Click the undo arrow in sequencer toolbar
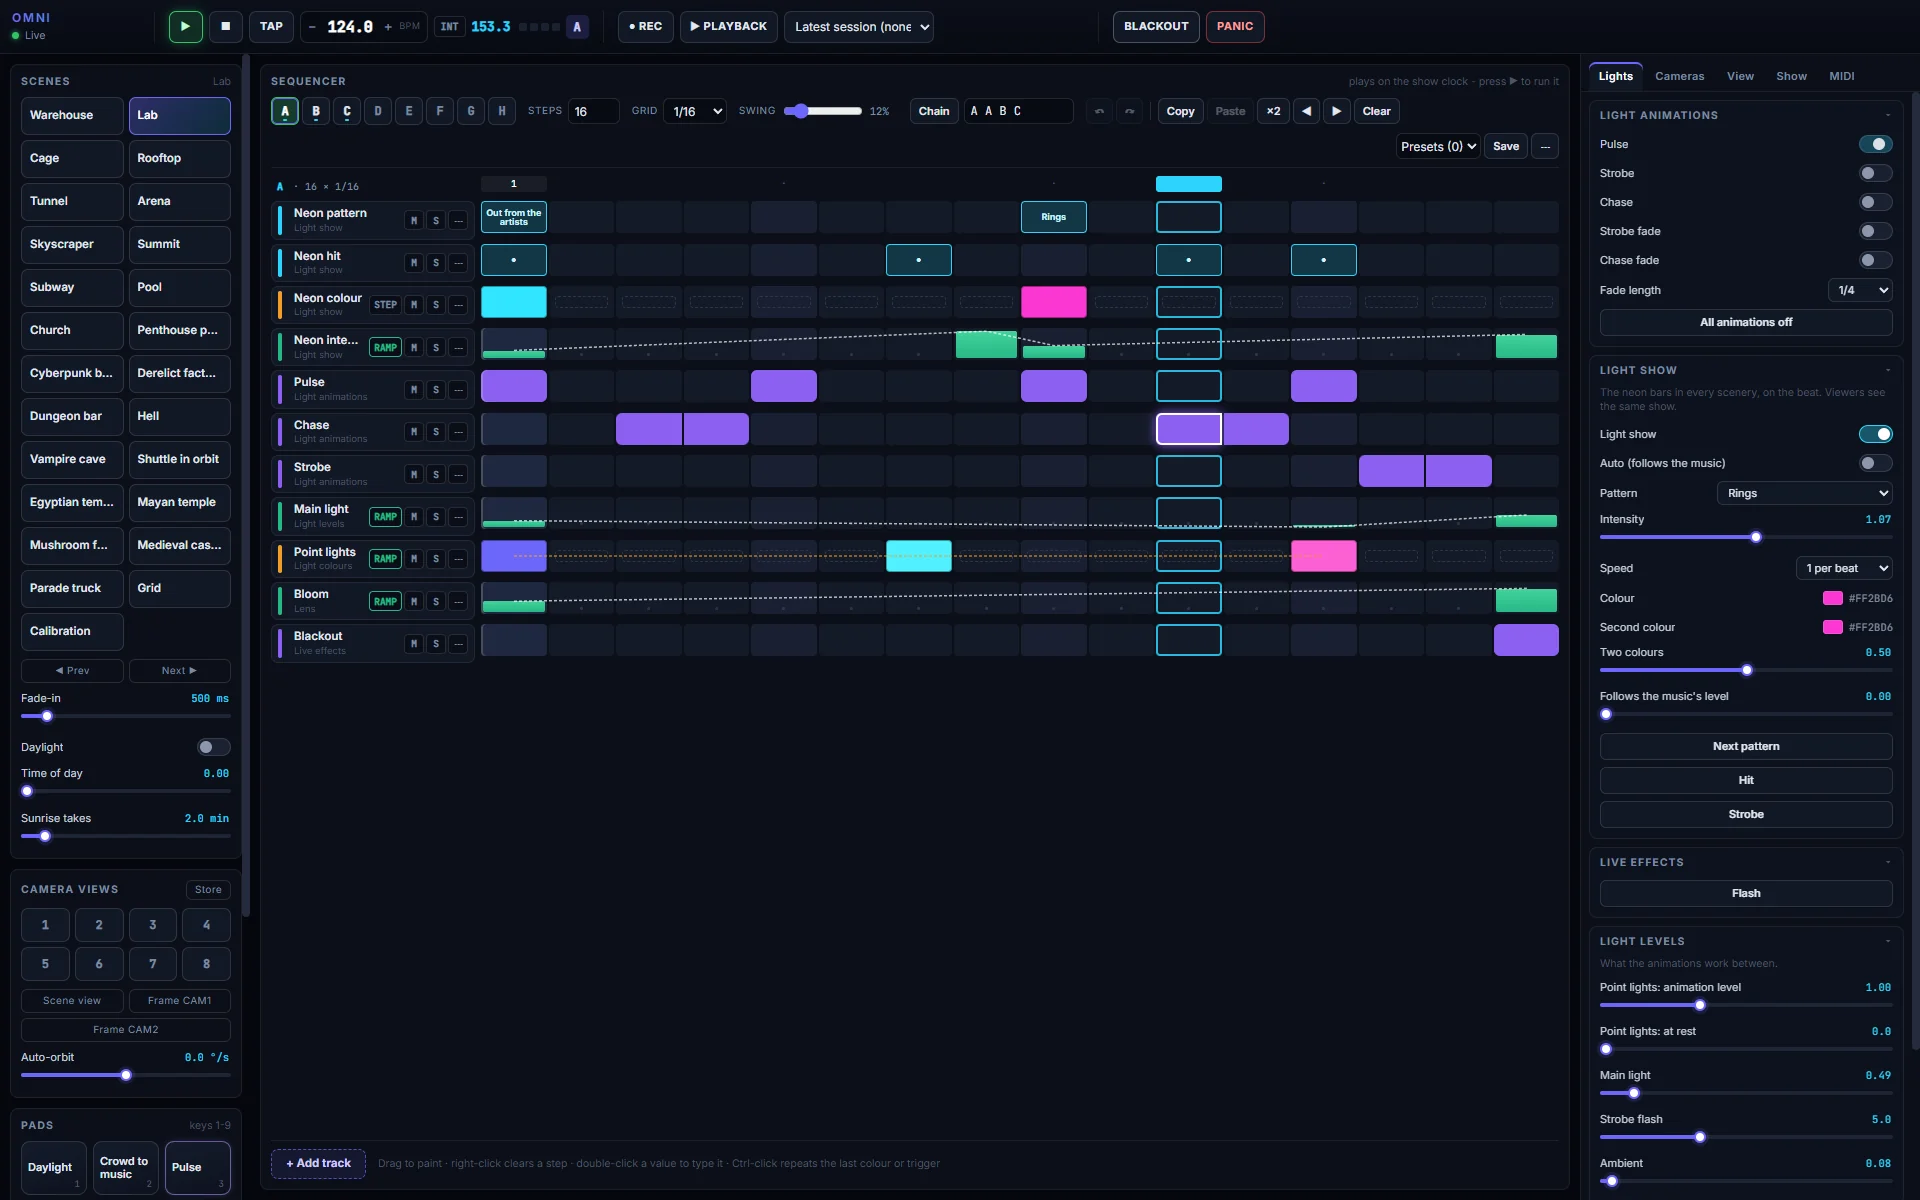 point(1099,111)
